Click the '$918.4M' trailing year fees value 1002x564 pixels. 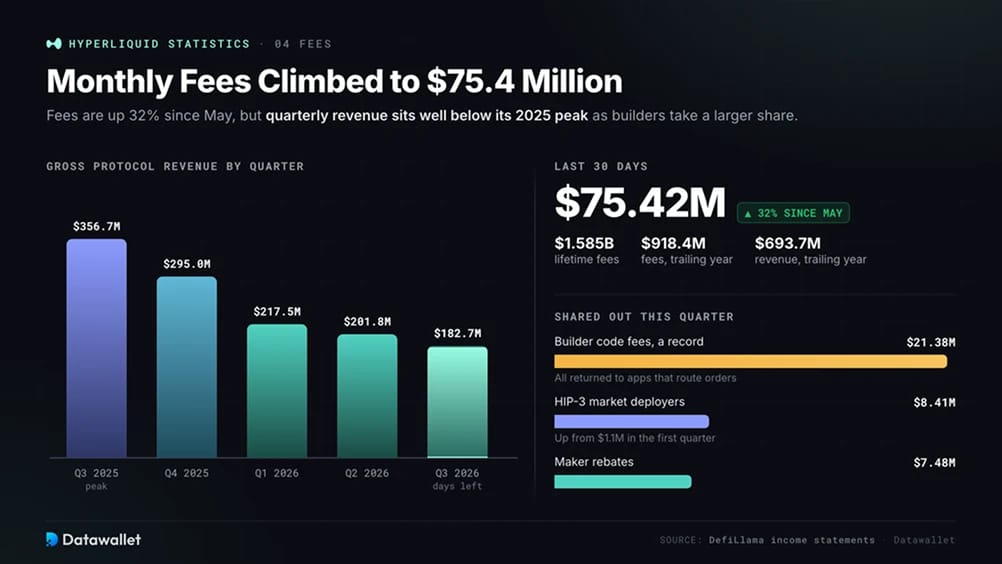tap(674, 243)
